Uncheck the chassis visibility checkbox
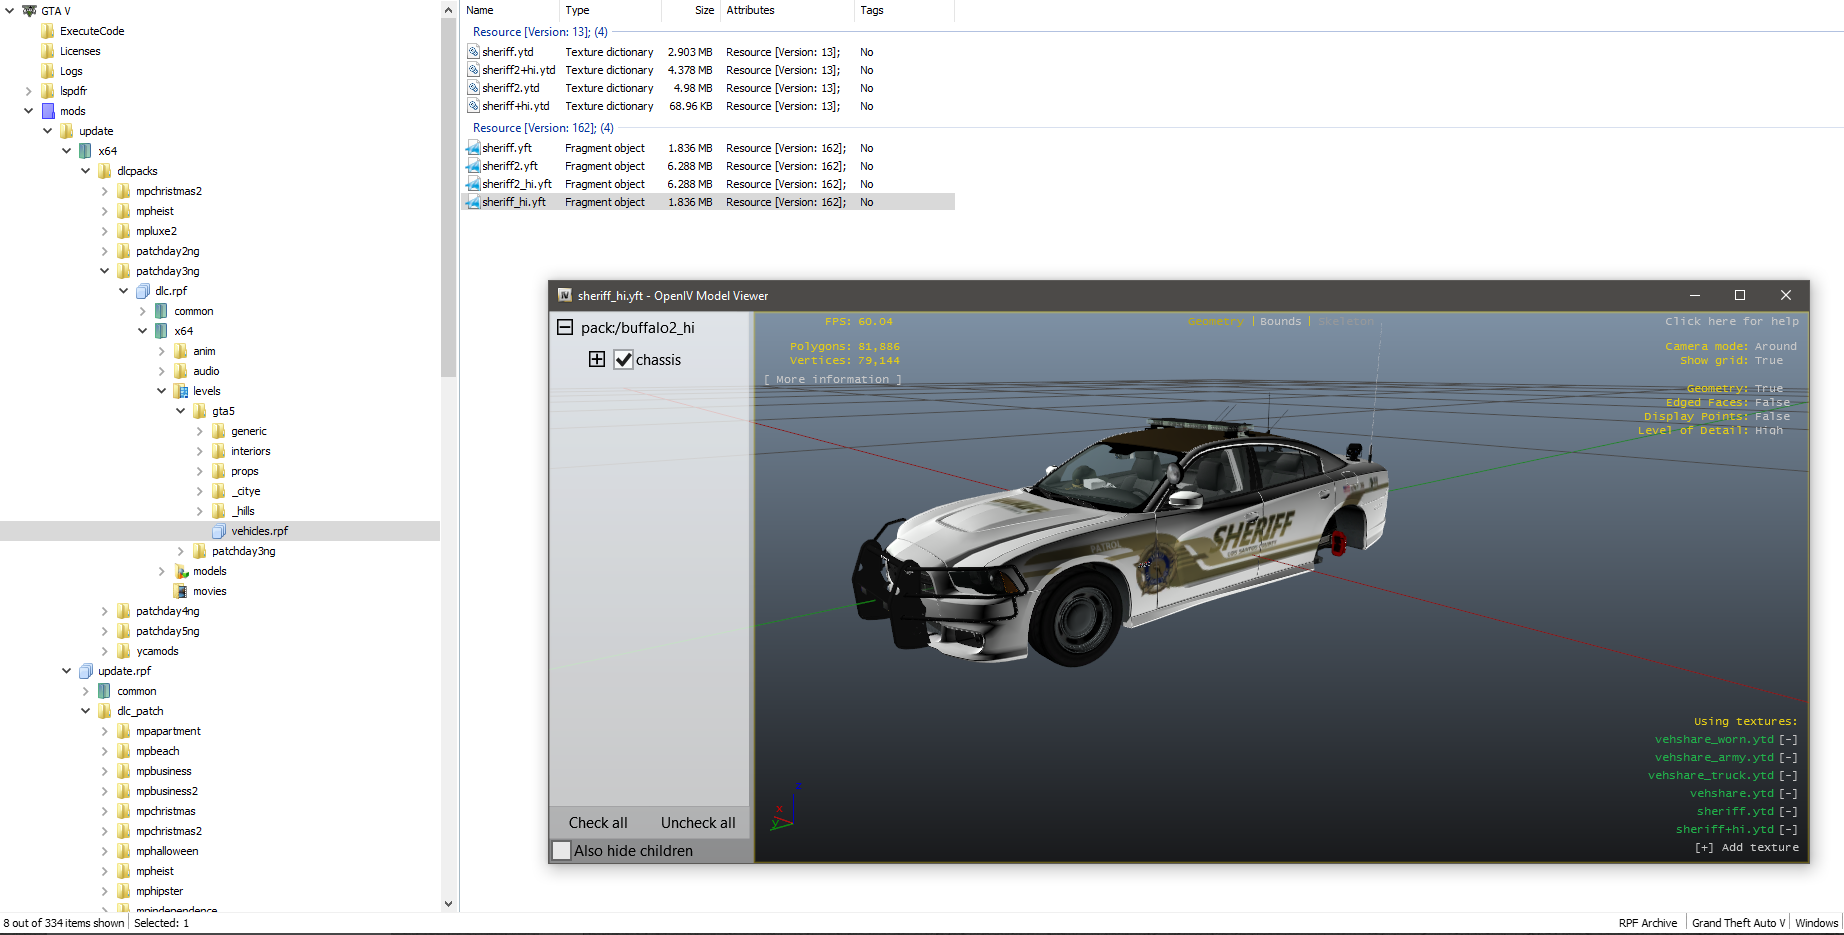 [x=623, y=360]
